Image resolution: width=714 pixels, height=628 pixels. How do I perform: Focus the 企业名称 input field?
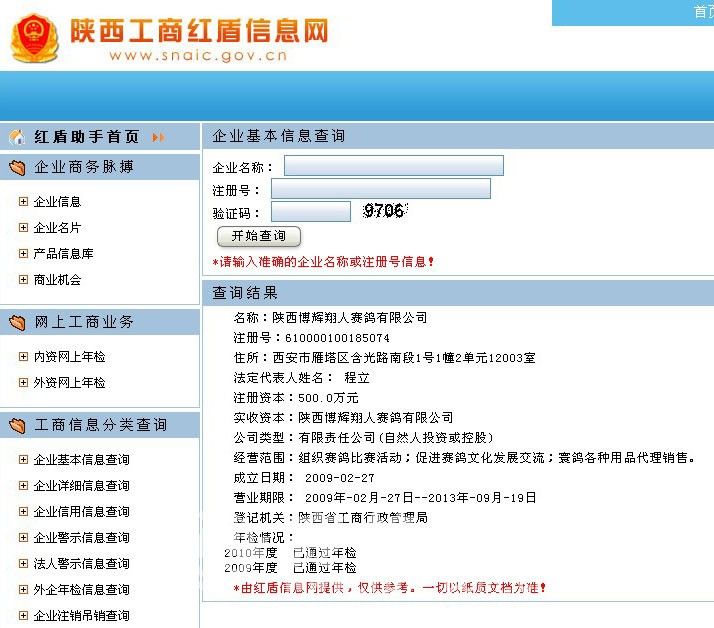(393, 166)
